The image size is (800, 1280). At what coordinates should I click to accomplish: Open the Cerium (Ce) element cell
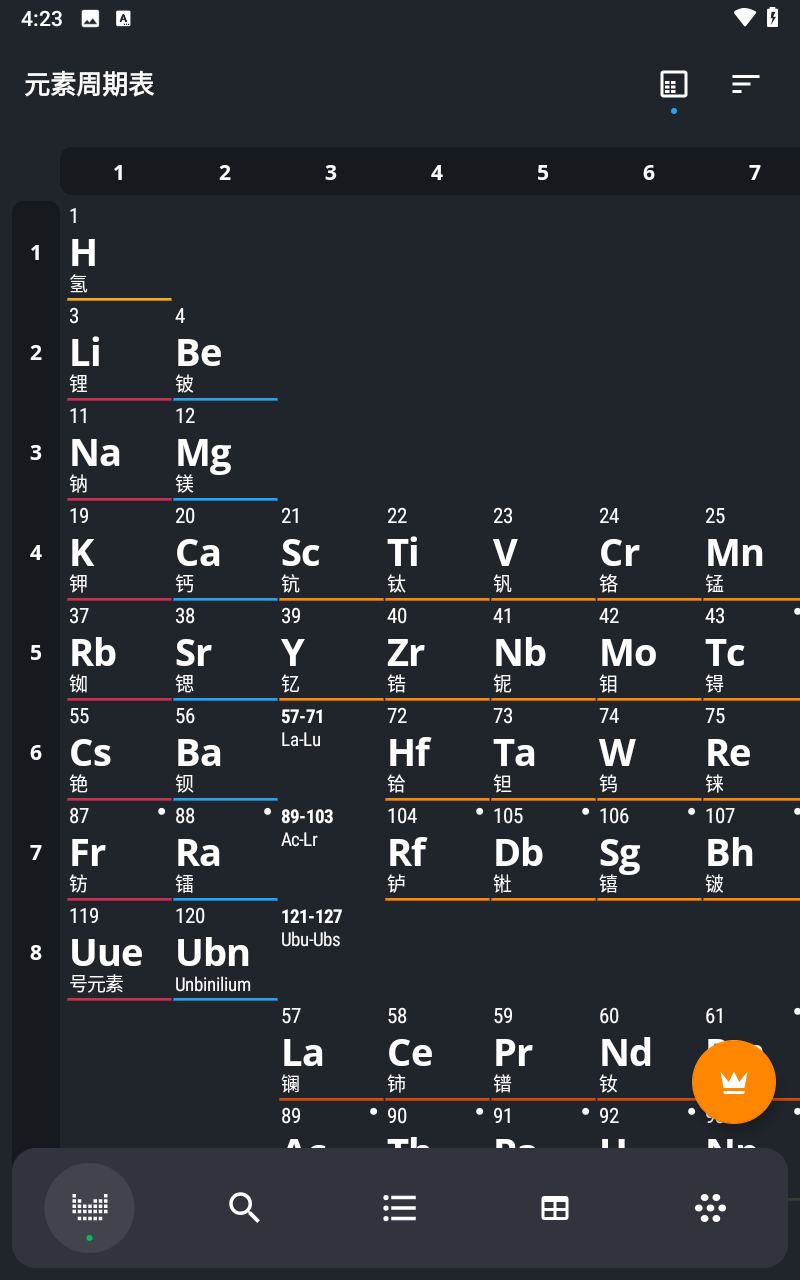pyautogui.click(x=436, y=1052)
